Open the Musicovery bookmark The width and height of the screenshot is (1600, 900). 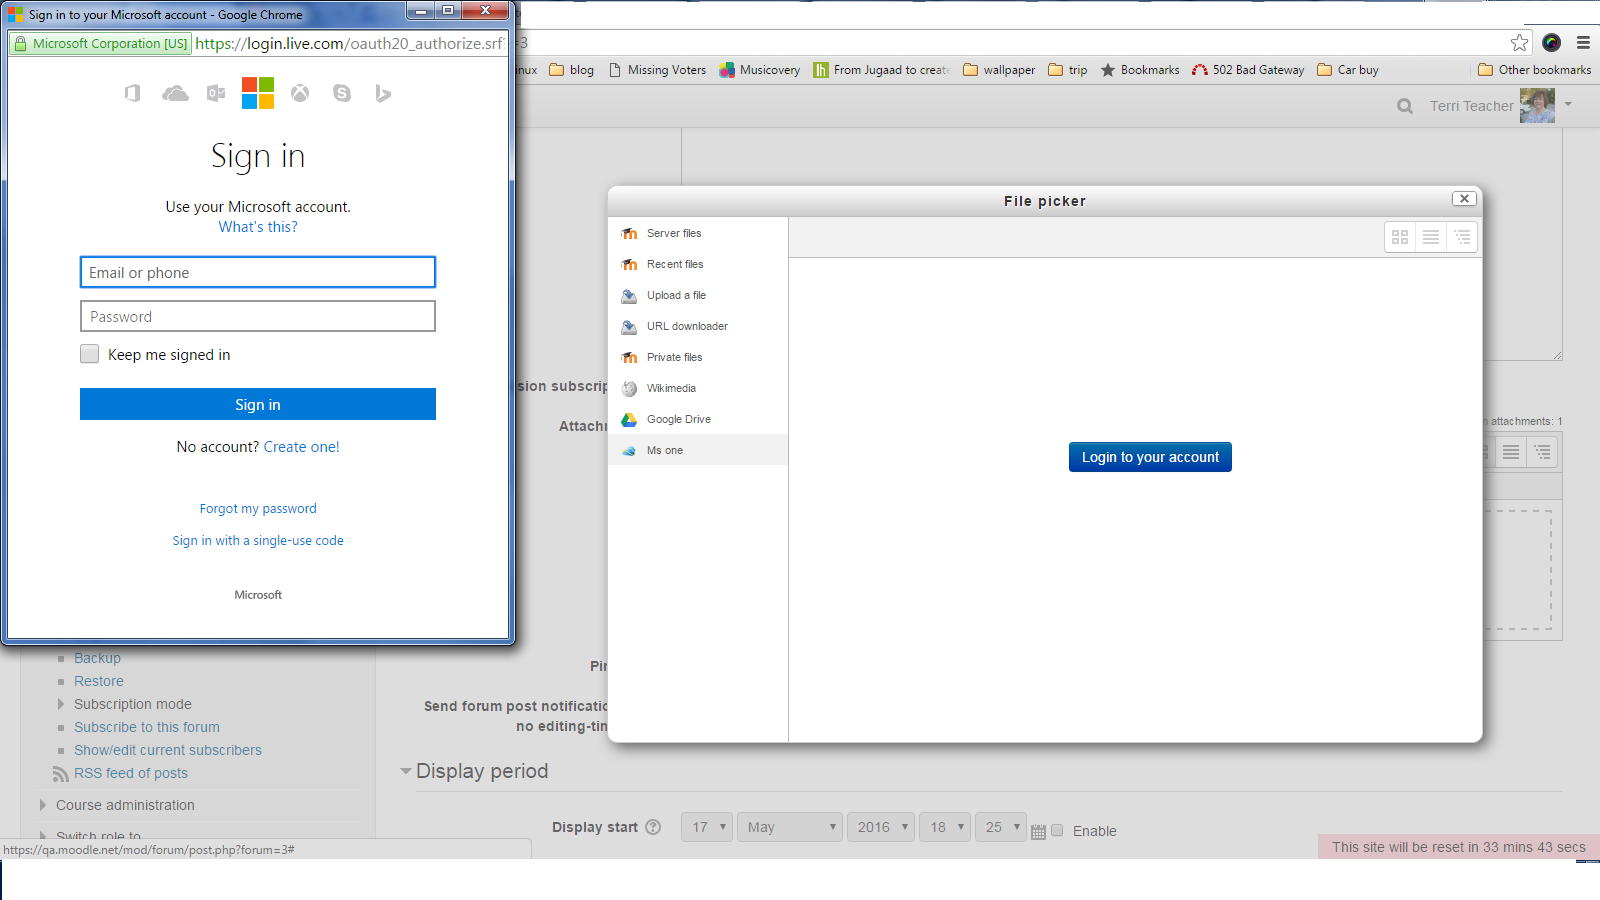click(760, 70)
